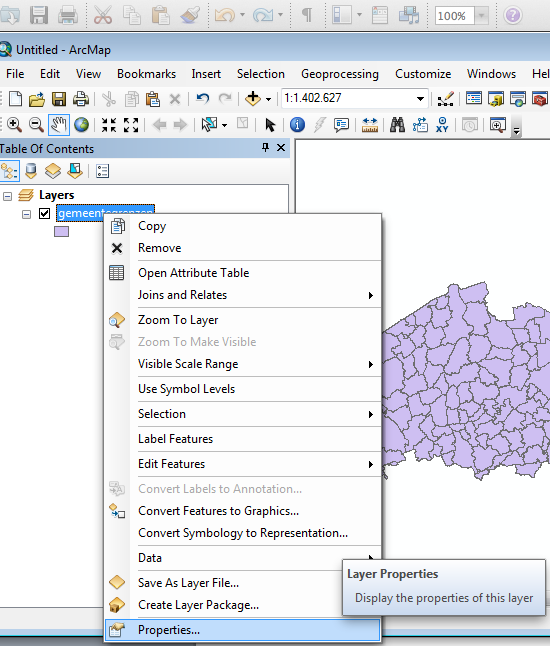Open the Bookmarks menu
The height and width of the screenshot is (646, 550).
click(x=146, y=74)
